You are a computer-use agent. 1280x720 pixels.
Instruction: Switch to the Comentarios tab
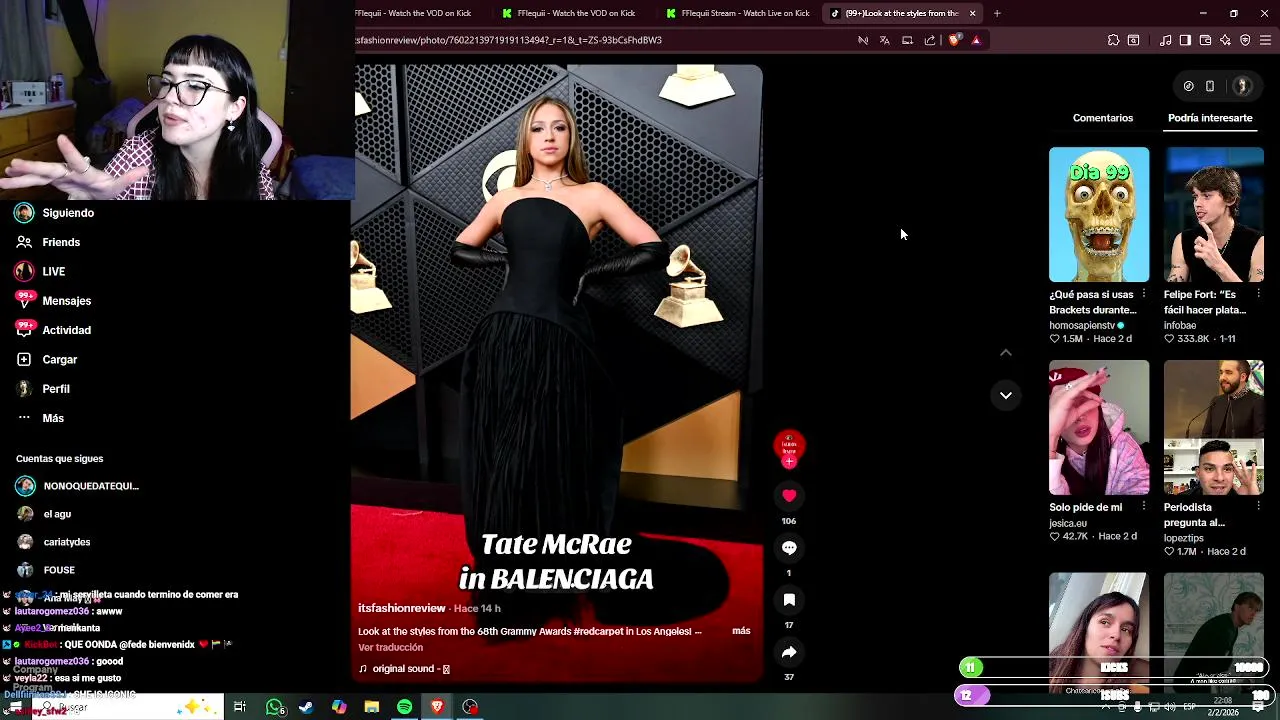pyautogui.click(x=1103, y=118)
